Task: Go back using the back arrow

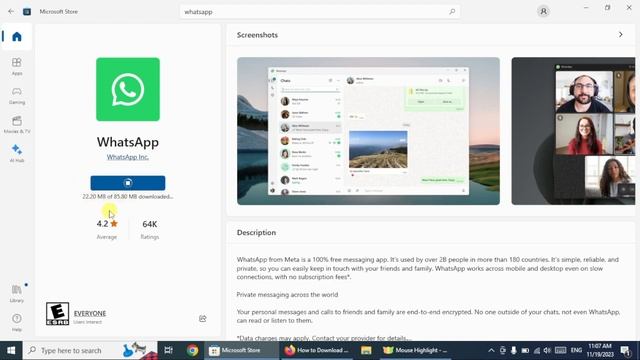Action: point(11,11)
